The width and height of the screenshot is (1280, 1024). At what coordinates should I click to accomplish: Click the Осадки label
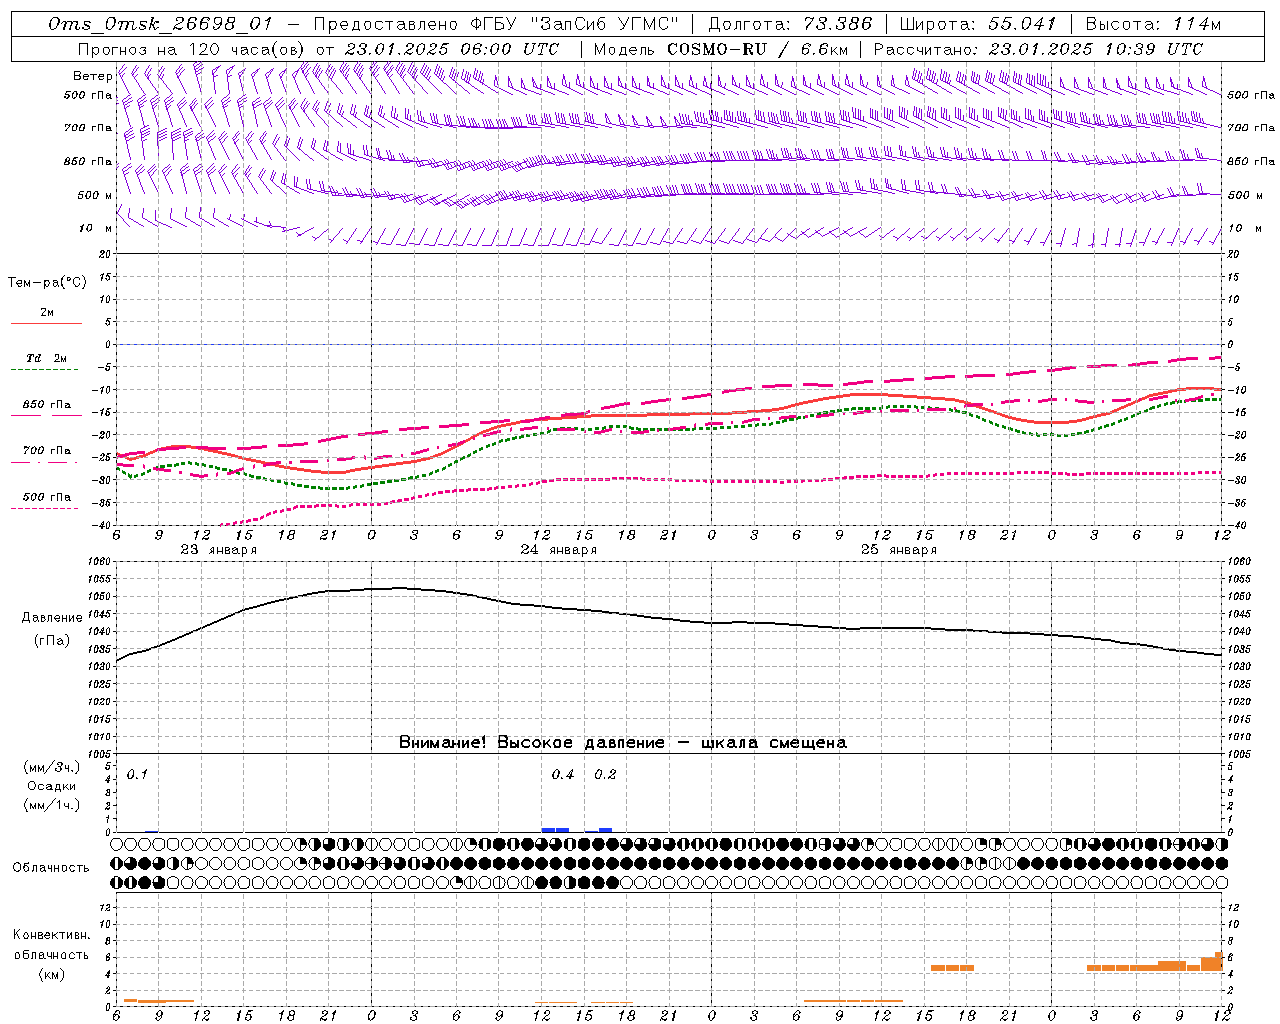(52, 786)
